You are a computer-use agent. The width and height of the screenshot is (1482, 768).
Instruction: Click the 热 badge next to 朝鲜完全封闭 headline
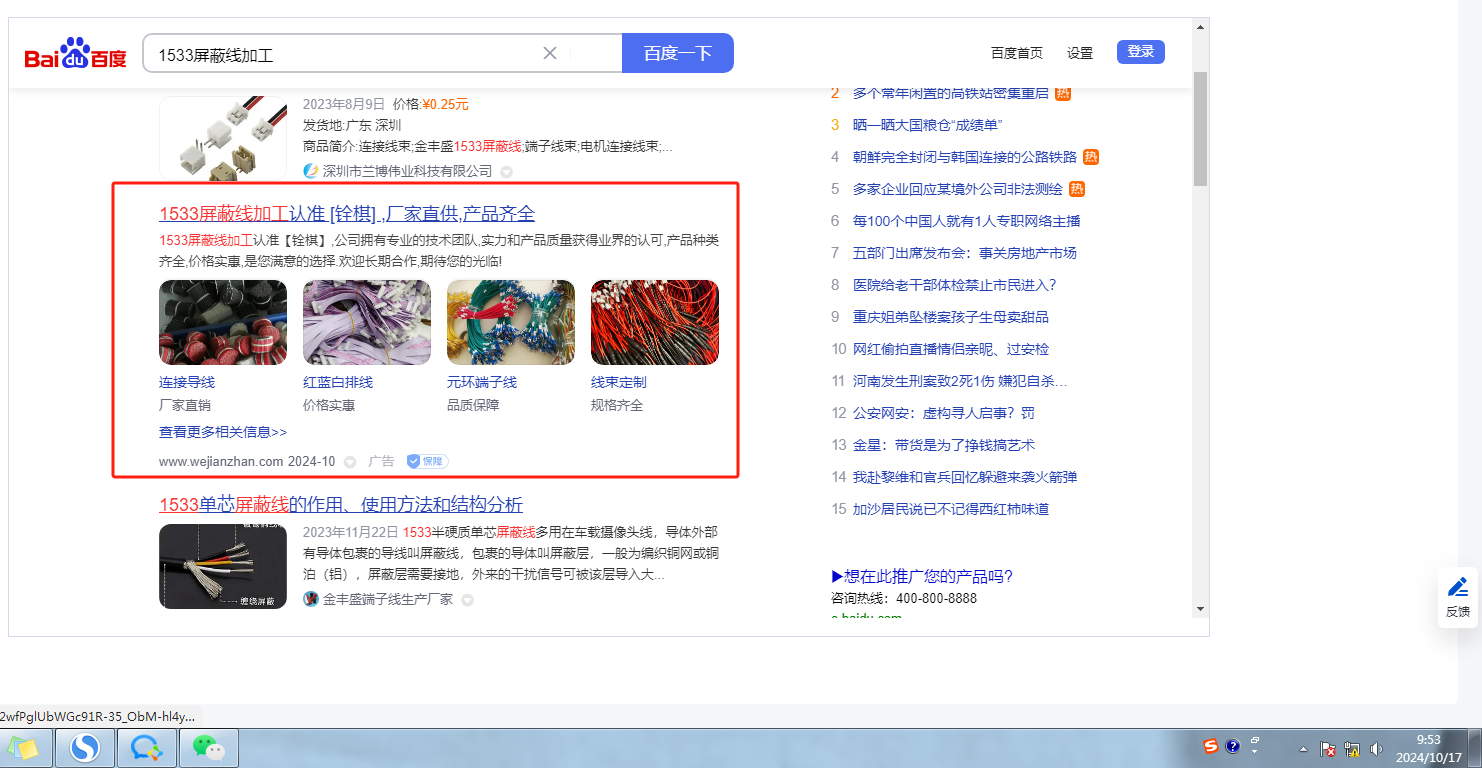click(1091, 157)
